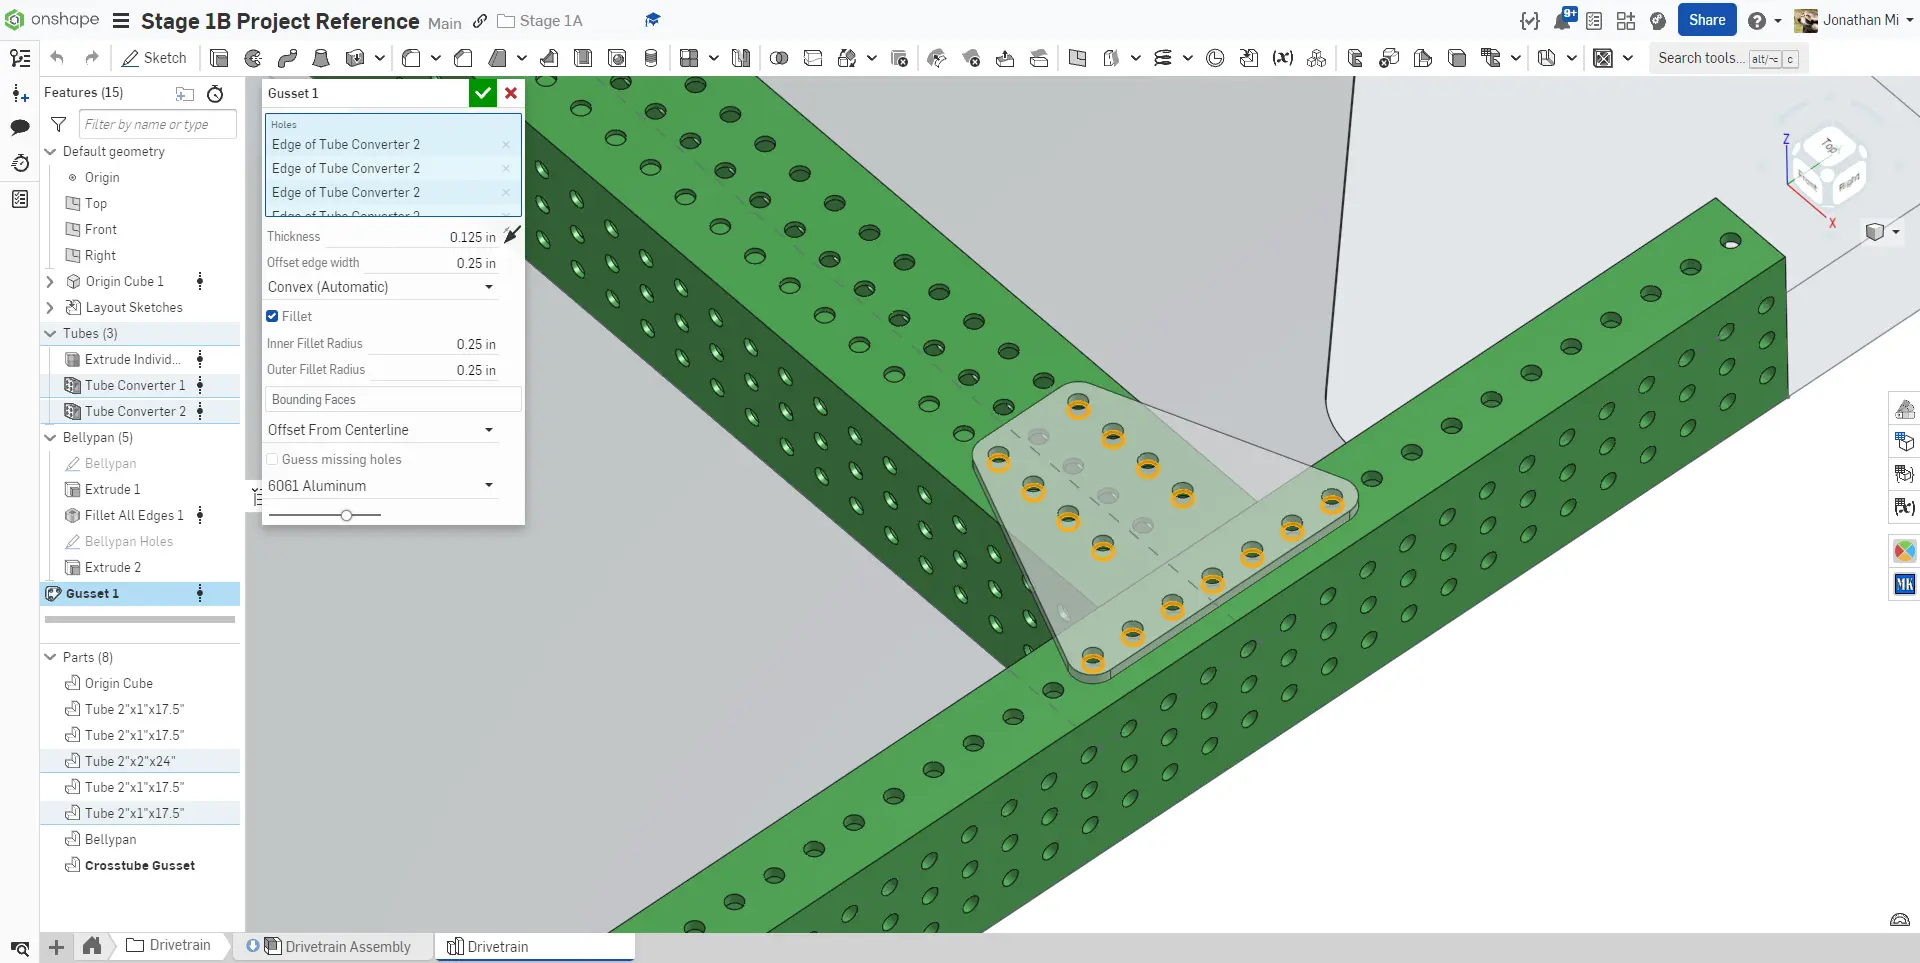Select the Sweep tool
The height and width of the screenshot is (963, 1920).
(287, 58)
